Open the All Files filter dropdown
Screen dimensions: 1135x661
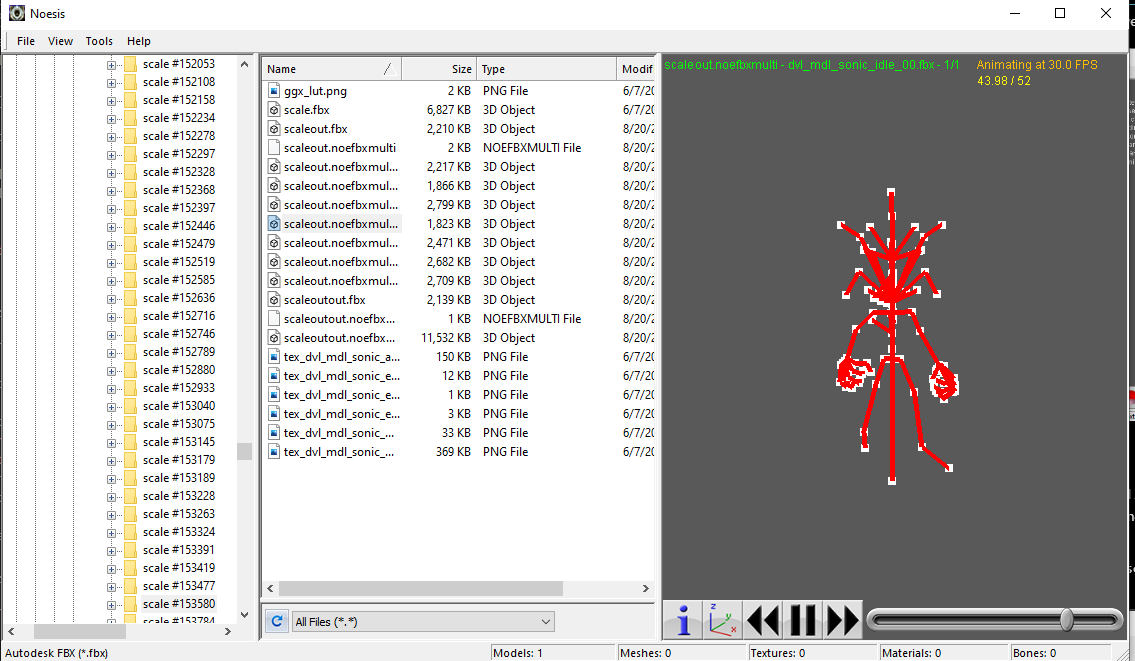coord(423,621)
